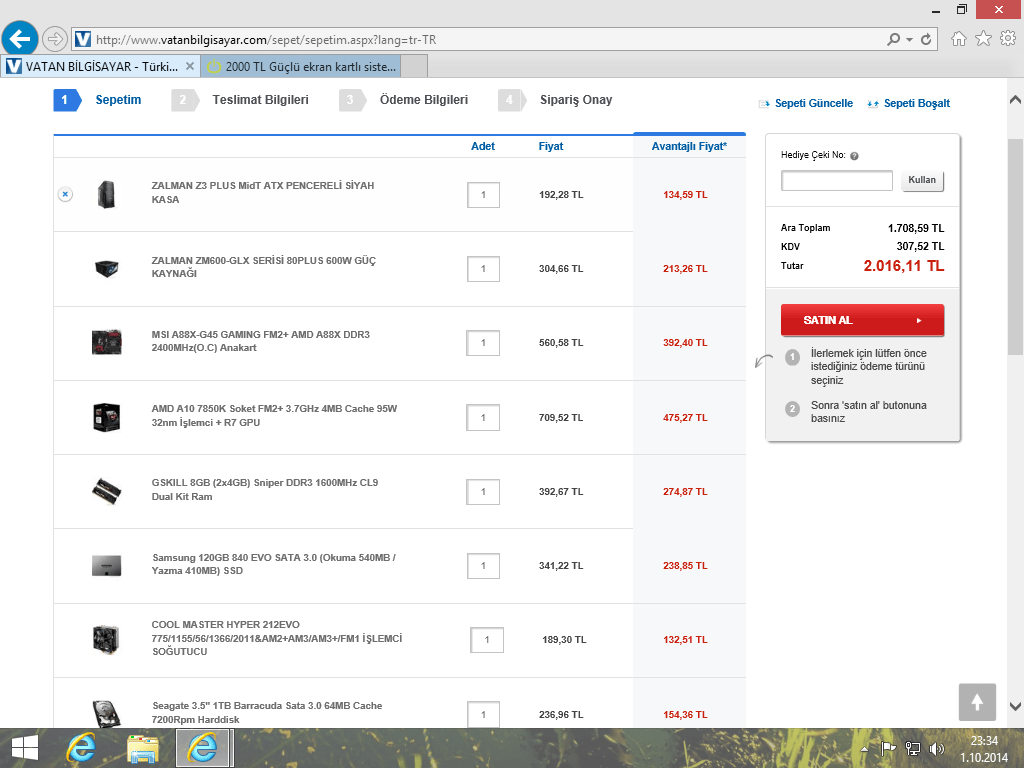Click quantity field for ZALMAN Z3 PLUS
The image size is (1024, 768).
(483, 195)
